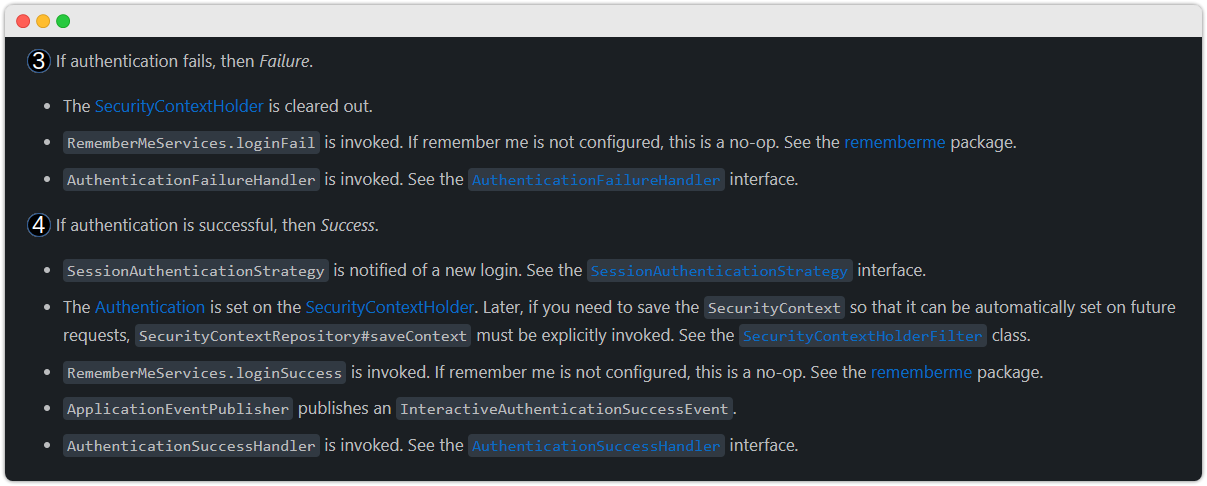Open the rememberme package link after loginFail
Screen dimensions: 1207x486
pos(894,142)
